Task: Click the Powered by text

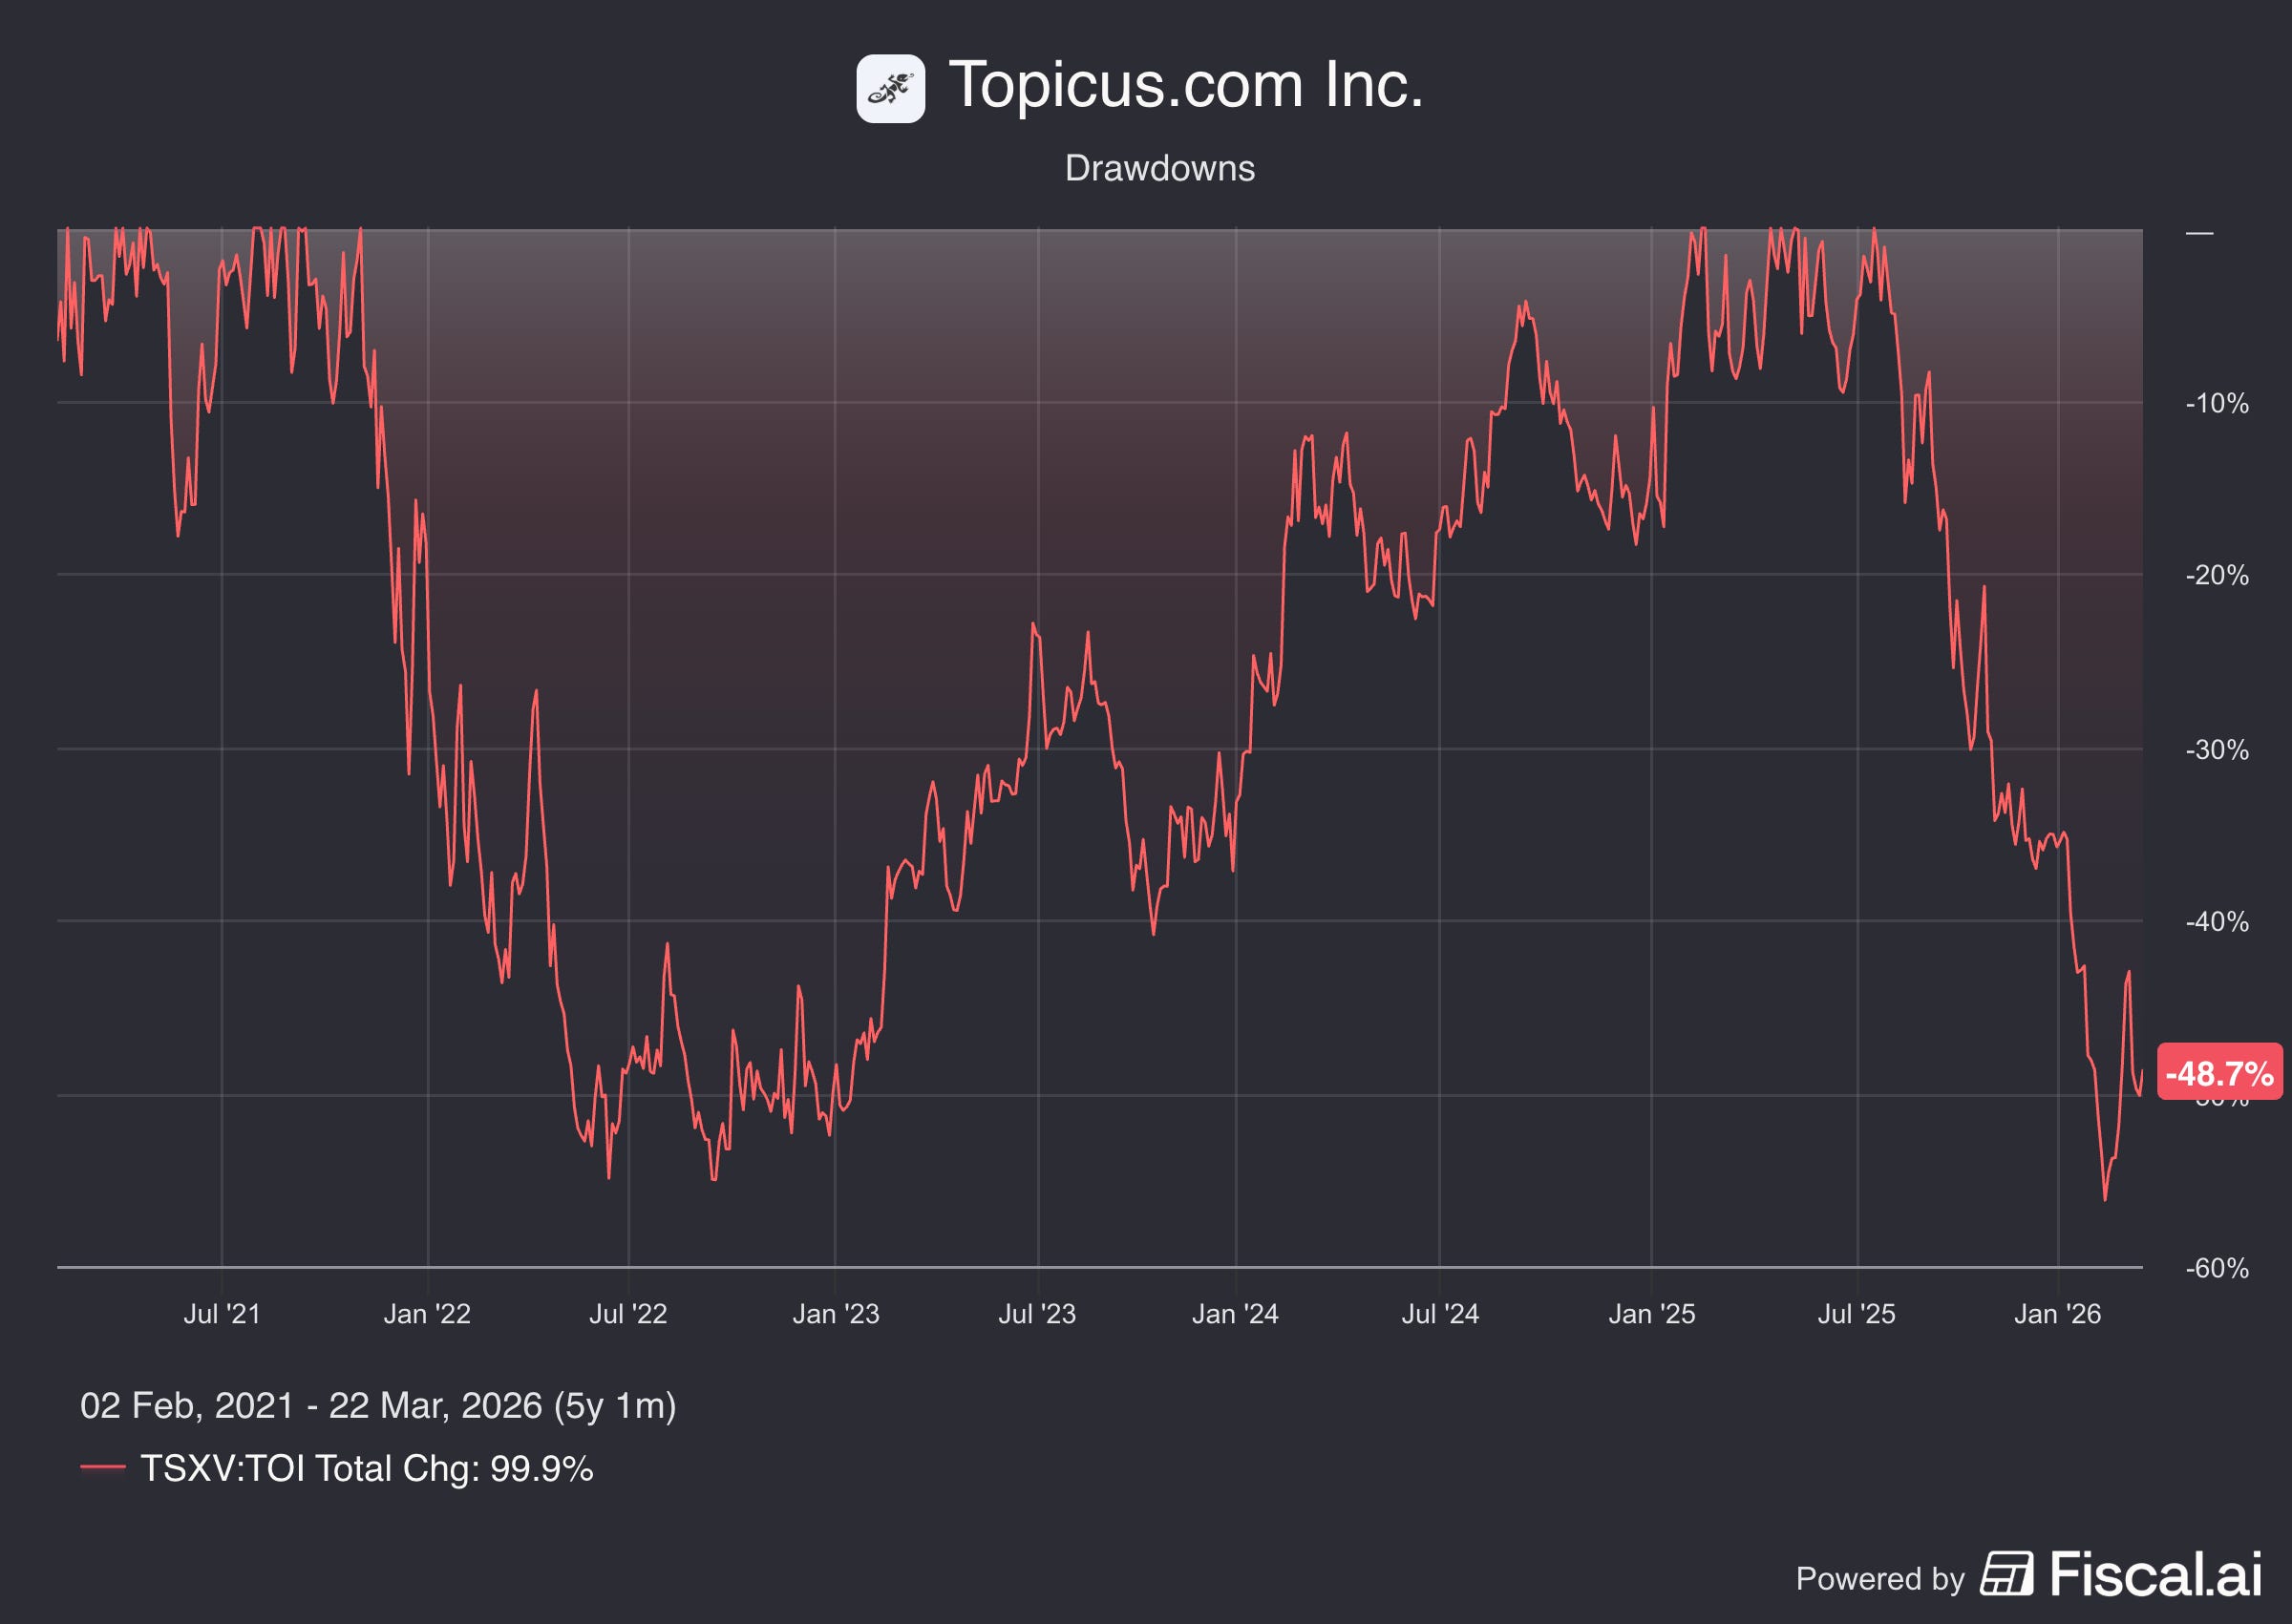Action: click(x=1880, y=1578)
